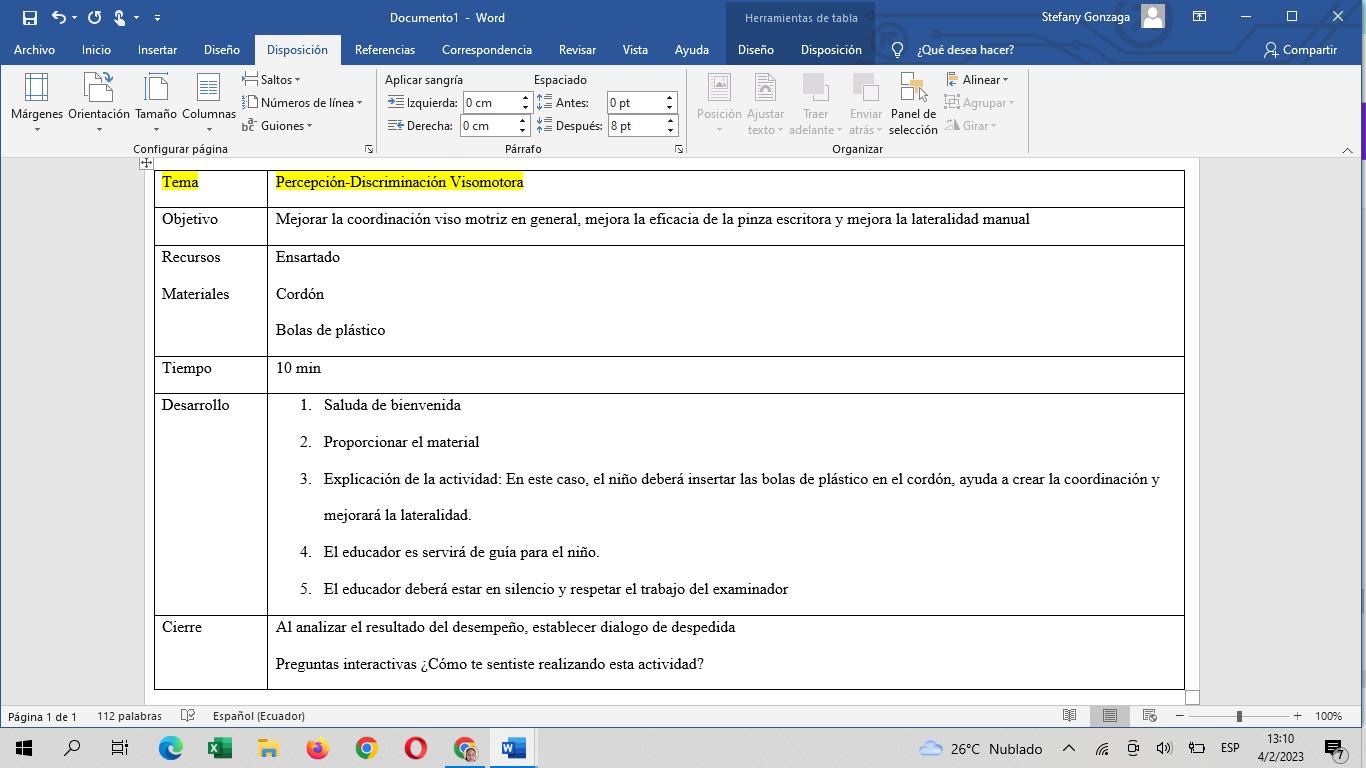1366x768 pixels.
Task: Switch to the Vista tab
Action: (635, 49)
